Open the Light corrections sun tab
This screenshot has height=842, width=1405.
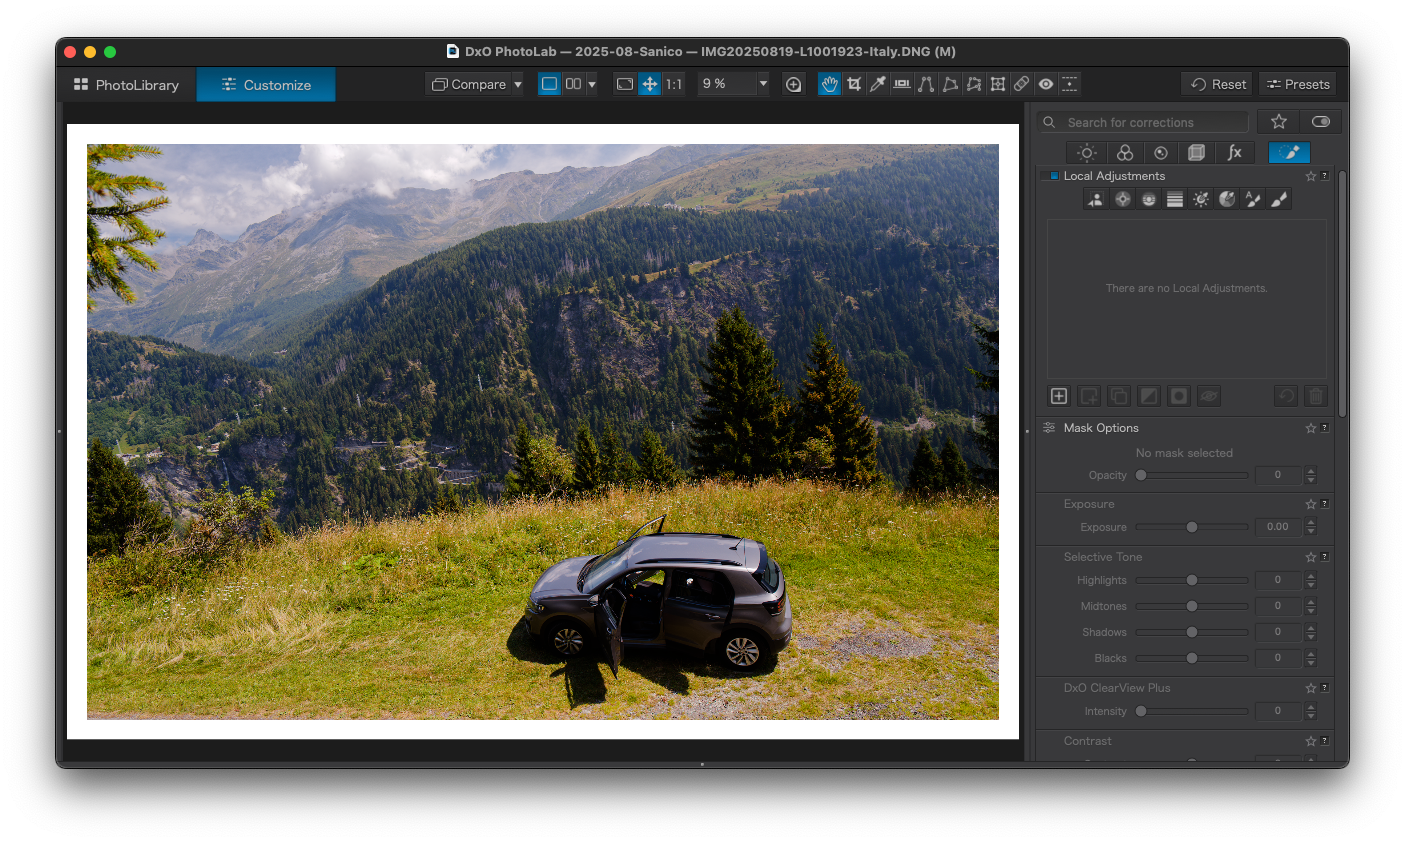1087,152
